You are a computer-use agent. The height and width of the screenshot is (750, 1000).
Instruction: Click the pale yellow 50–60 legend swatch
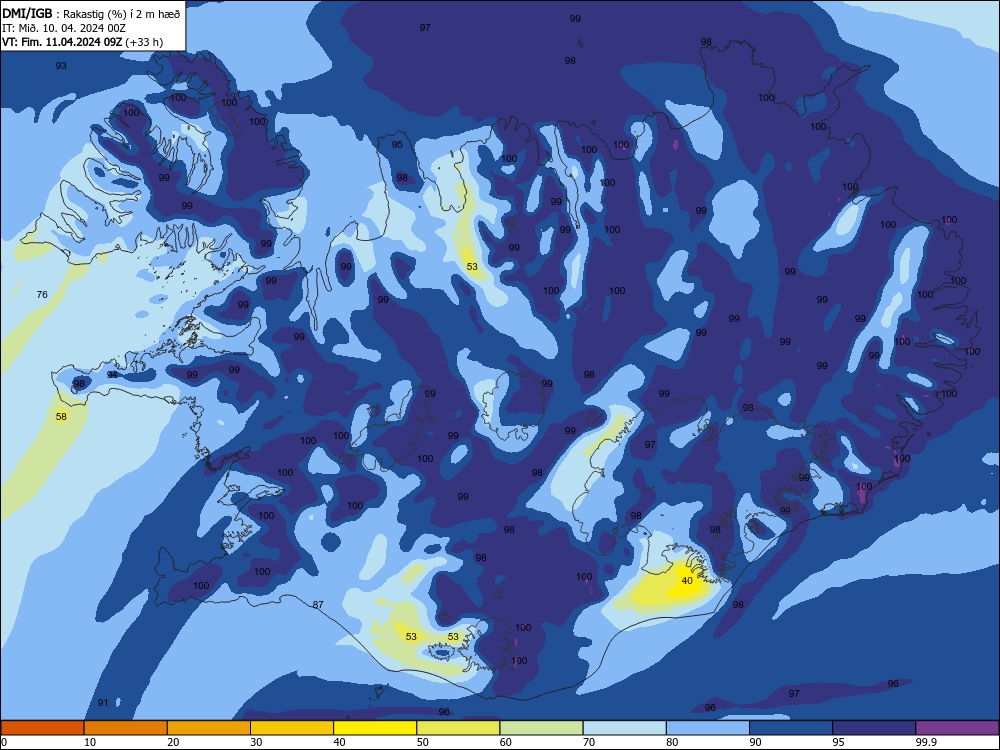click(458, 728)
